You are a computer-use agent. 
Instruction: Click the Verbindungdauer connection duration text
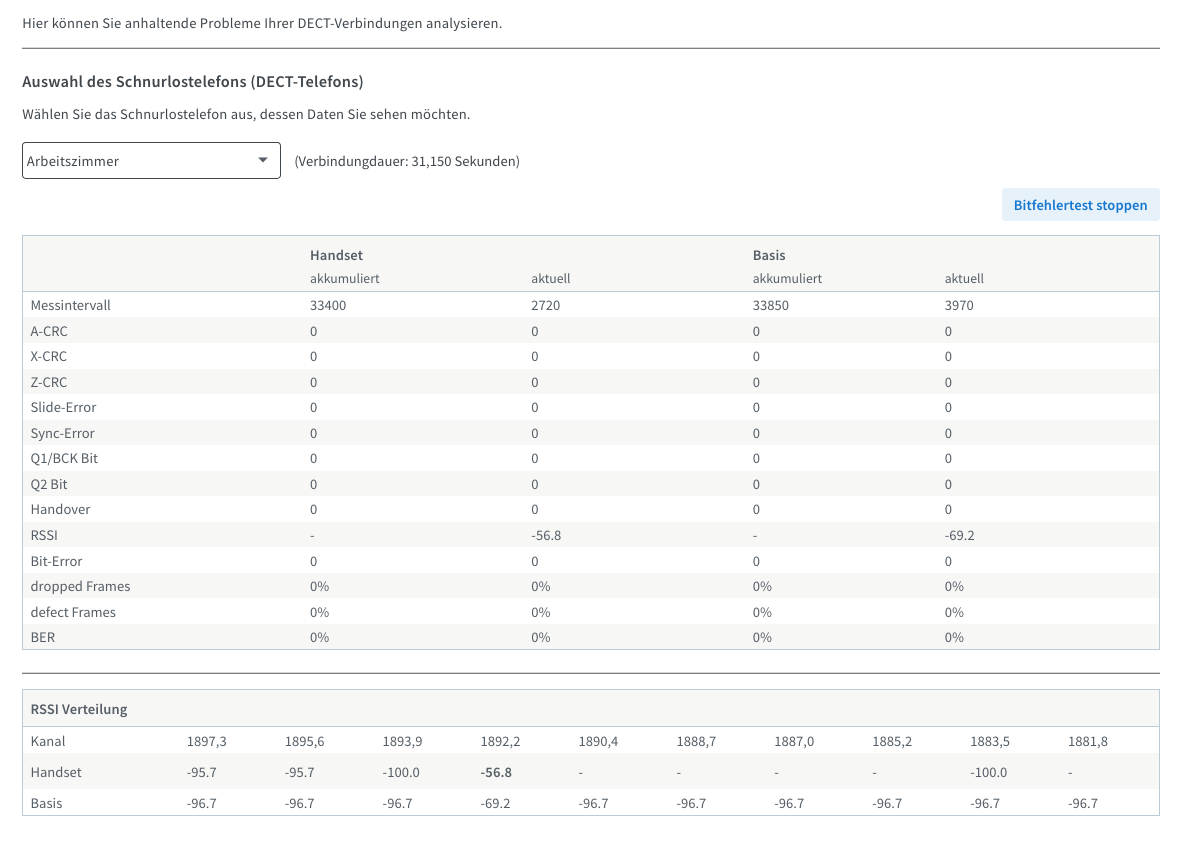click(x=407, y=161)
